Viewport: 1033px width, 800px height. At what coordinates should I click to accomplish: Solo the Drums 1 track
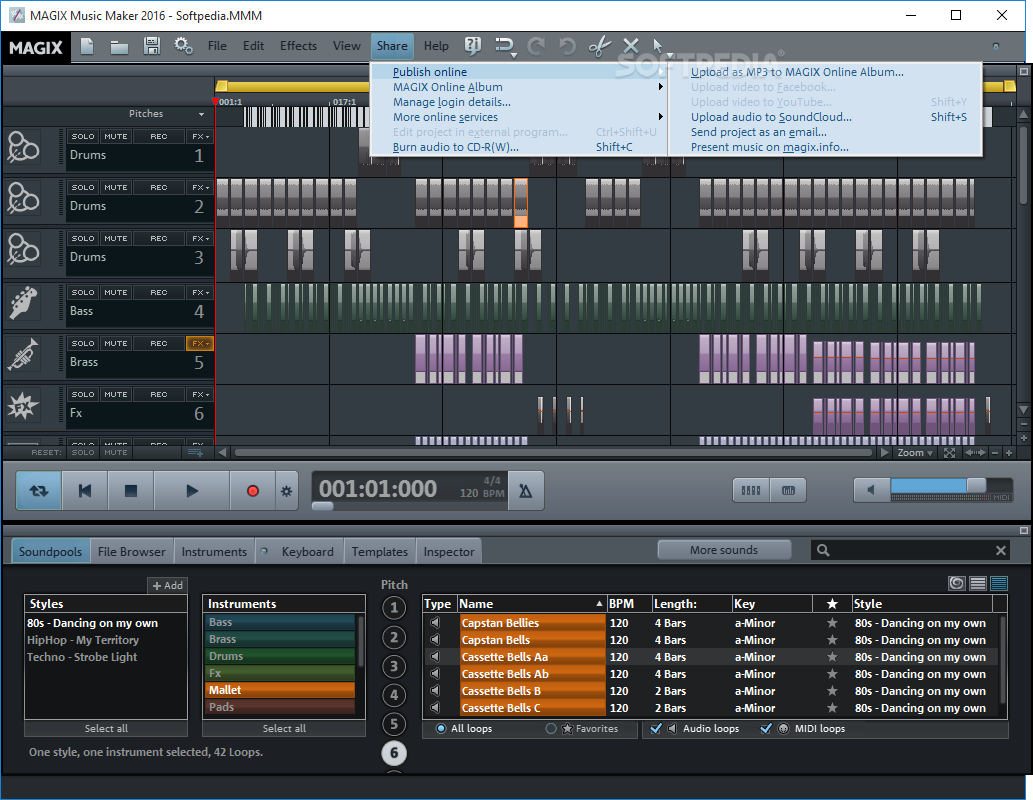point(83,136)
